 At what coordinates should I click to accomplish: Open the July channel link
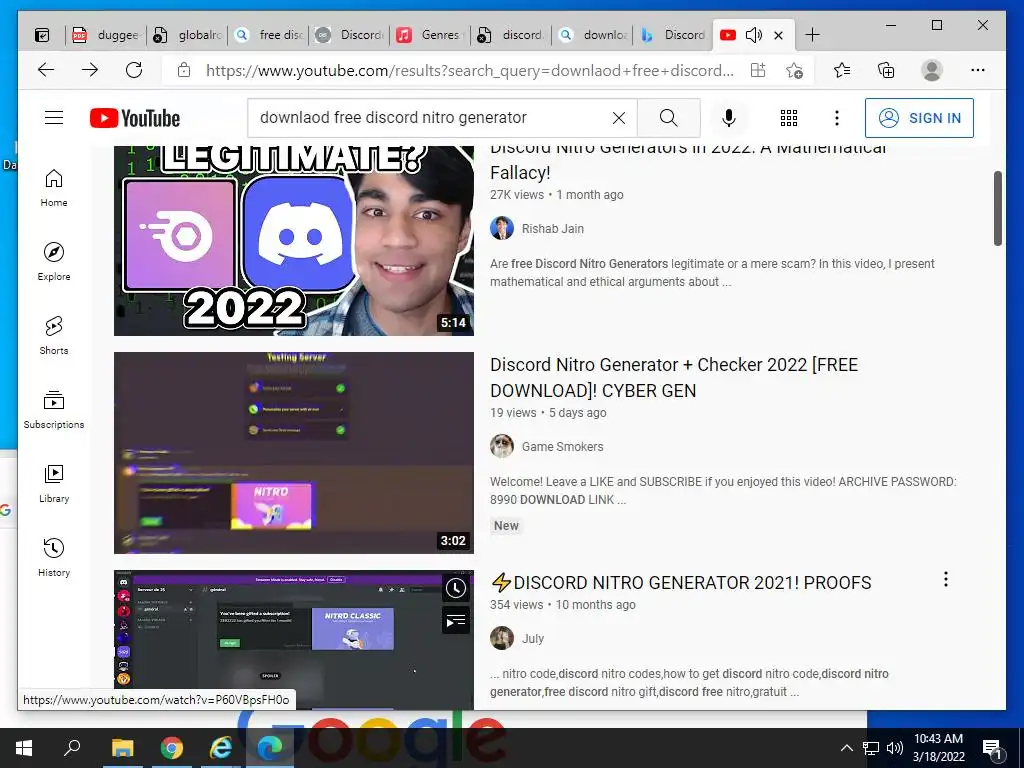click(533, 639)
